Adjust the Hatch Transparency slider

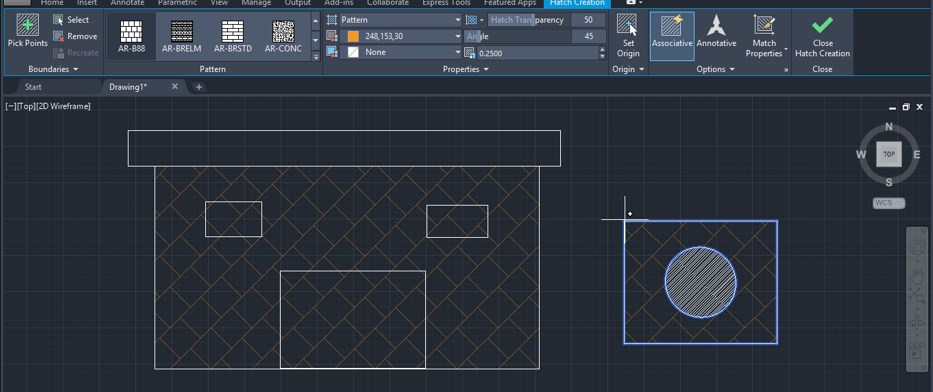[528, 20]
